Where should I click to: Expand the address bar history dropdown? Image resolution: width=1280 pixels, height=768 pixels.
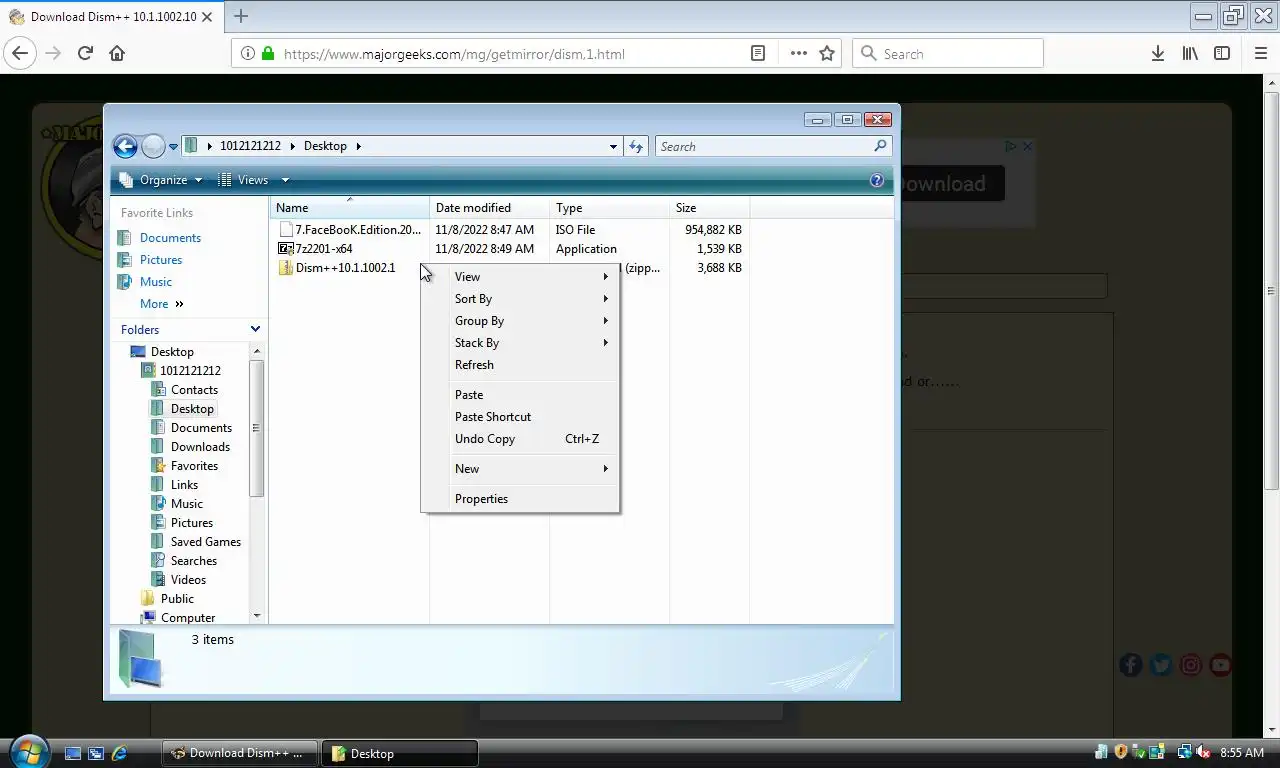[613, 146]
